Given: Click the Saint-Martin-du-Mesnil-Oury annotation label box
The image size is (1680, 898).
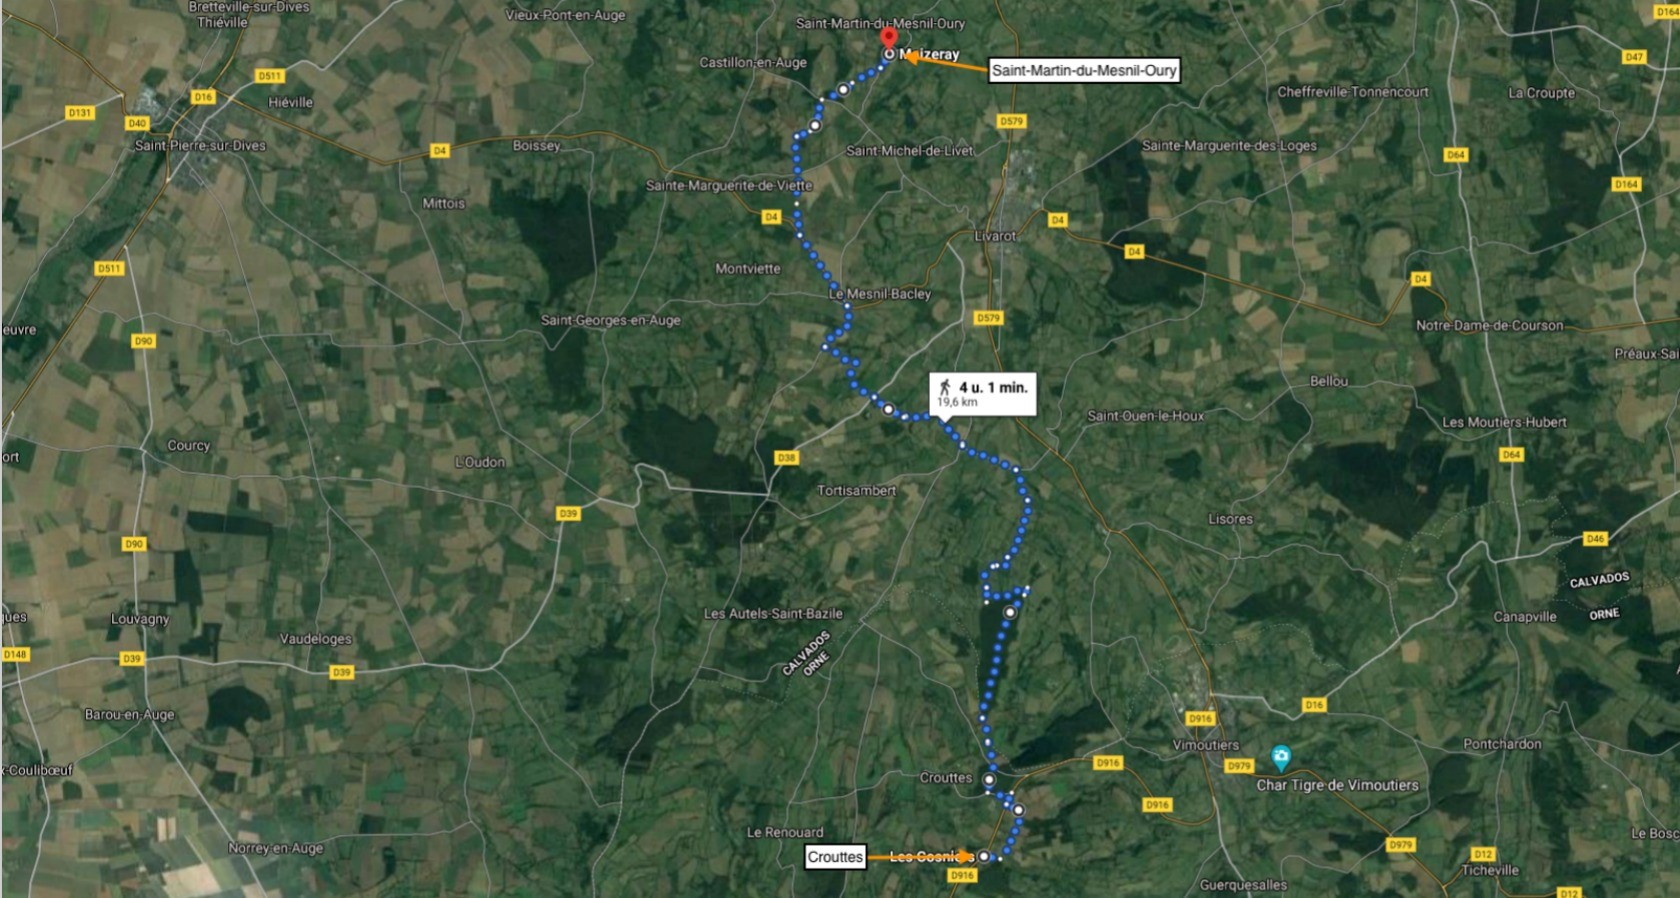Looking at the screenshot, I should pos(1084,70).
